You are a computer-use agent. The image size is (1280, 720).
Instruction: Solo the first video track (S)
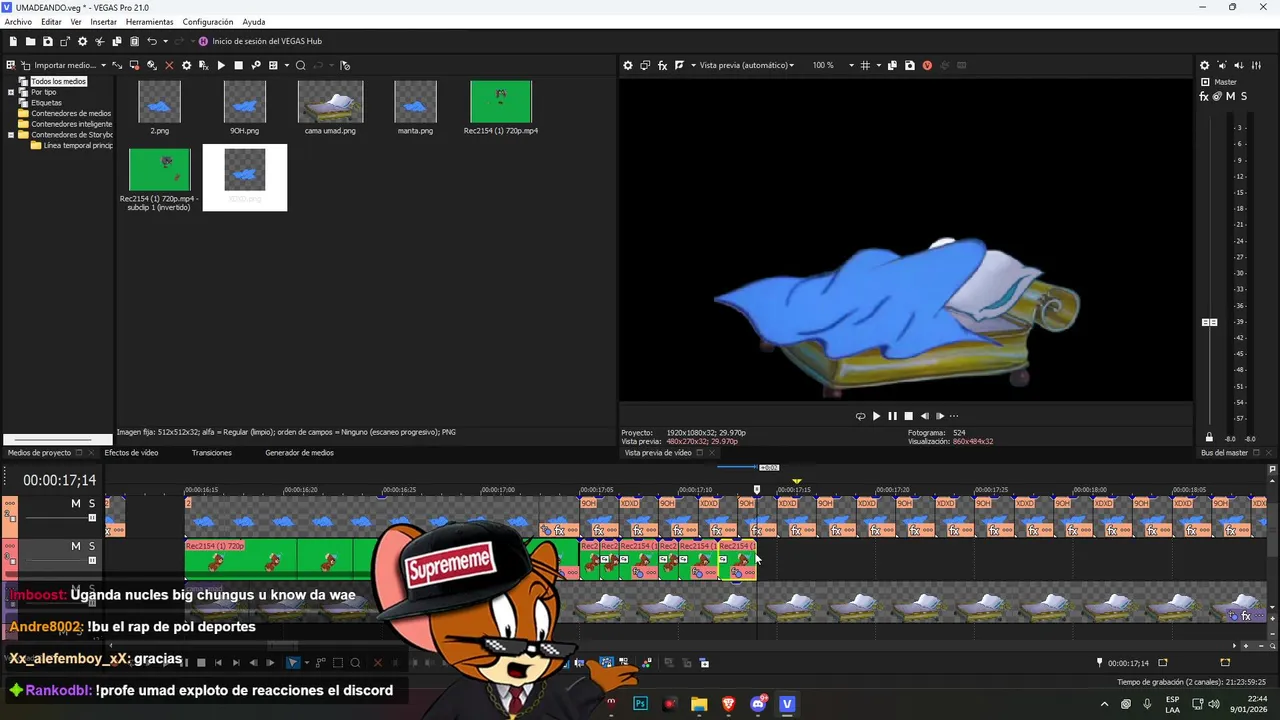click(92, 503)
